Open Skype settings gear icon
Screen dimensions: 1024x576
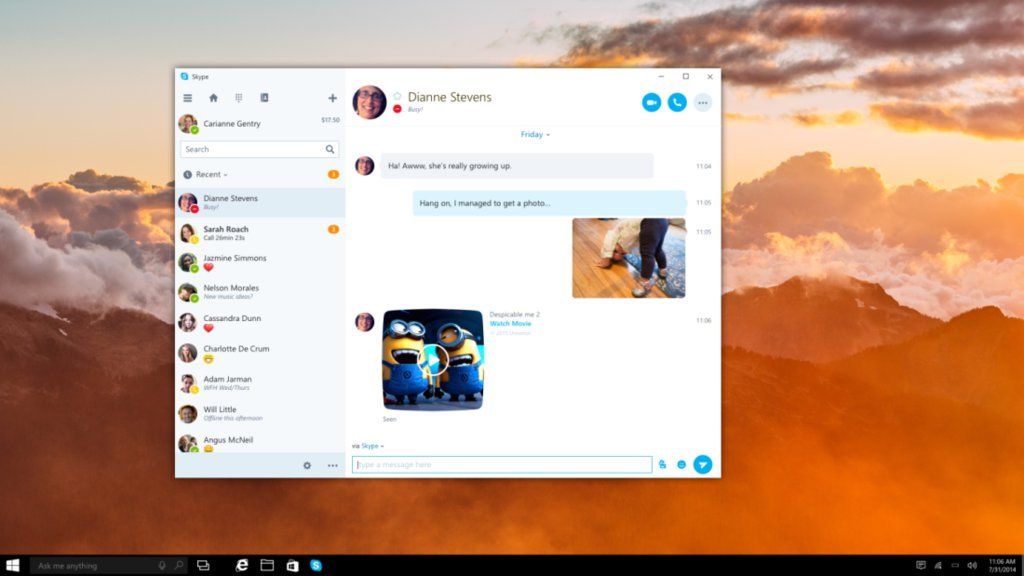pos(307,465)
